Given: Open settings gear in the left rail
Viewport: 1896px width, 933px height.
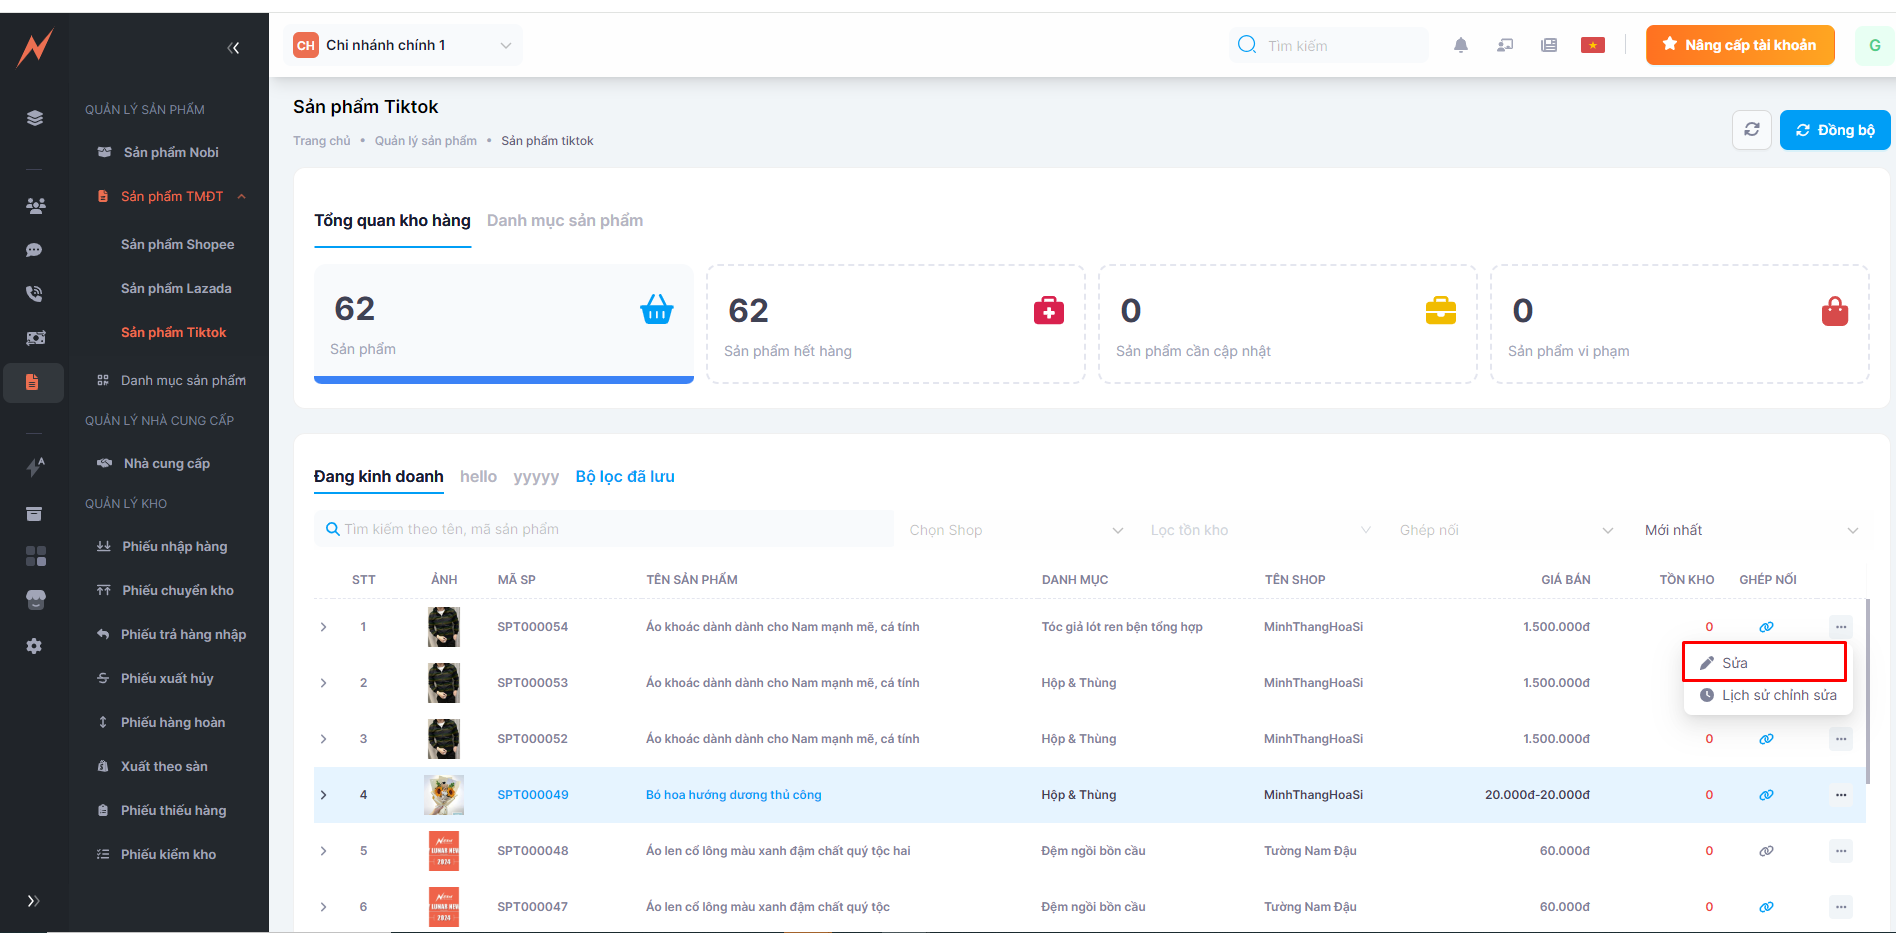Looking at the screenshot, I should click(x=34, y=646).
